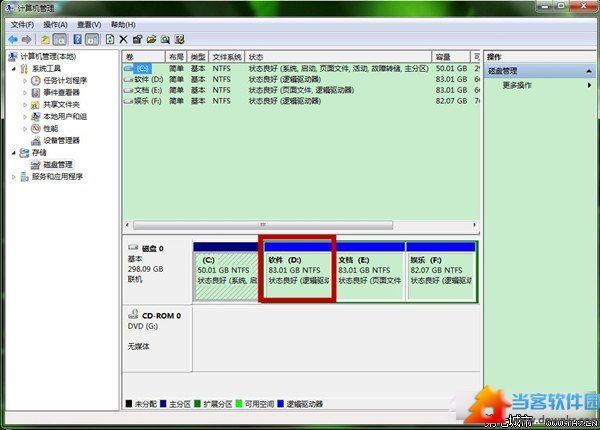The width and height of the screenshot is (600, 430).
Task: Open 设备管理器 in the tree
Action: click(x=61, y=140)
